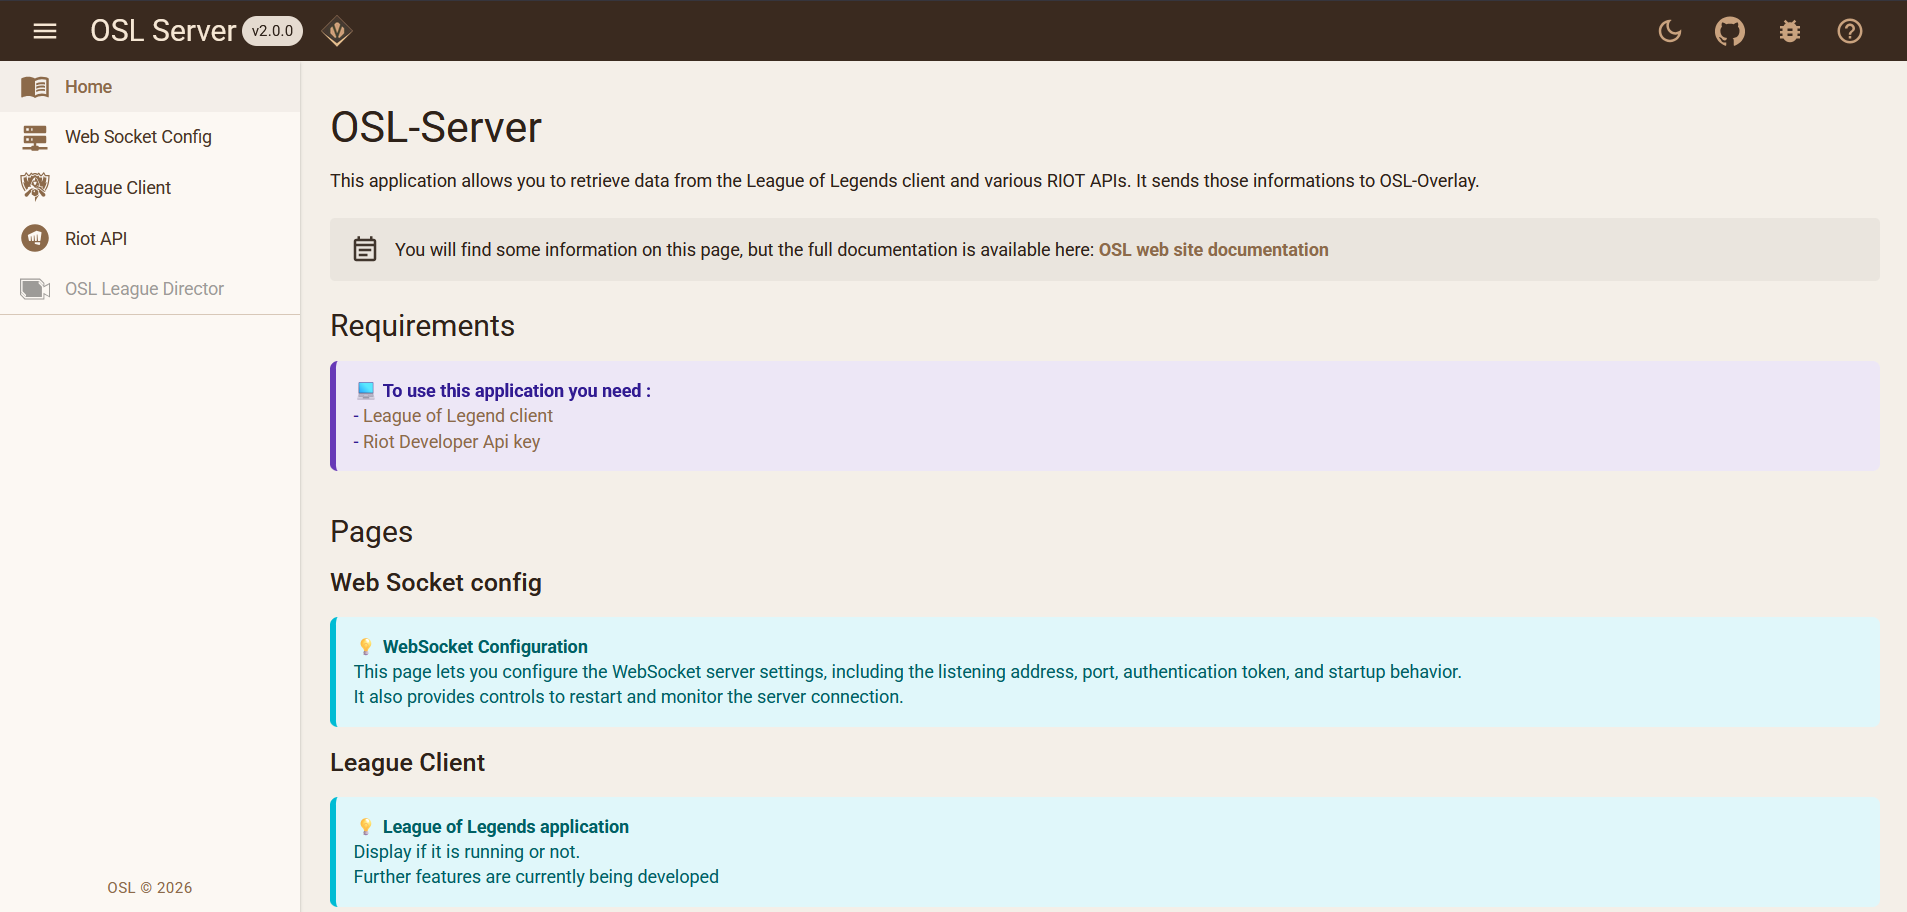
Task: Click the lightbulb beside League of Legends application
Action: click(366, 827)
